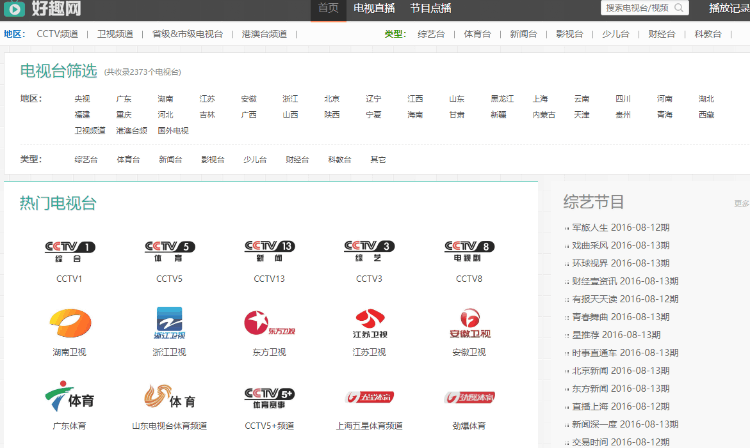Open 时事直通车 2016-08-13期 program
The height and width of the screenshot is (448, 750).
tap(625, 353)
